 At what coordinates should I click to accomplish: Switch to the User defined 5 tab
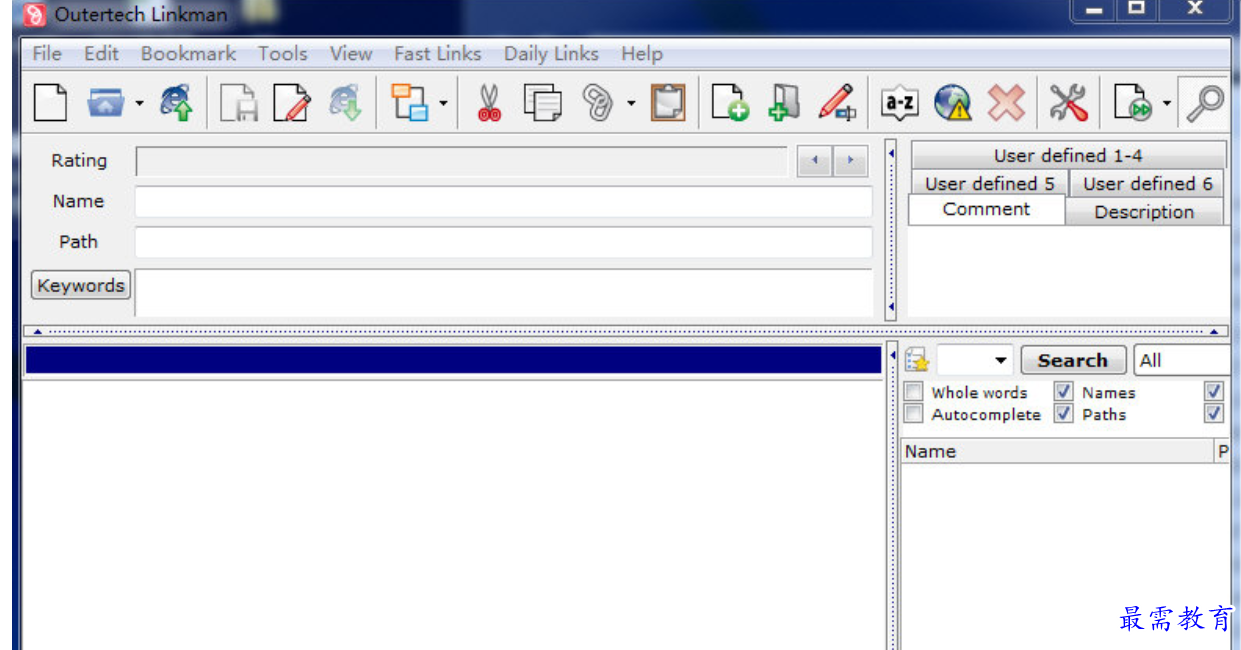989,184
